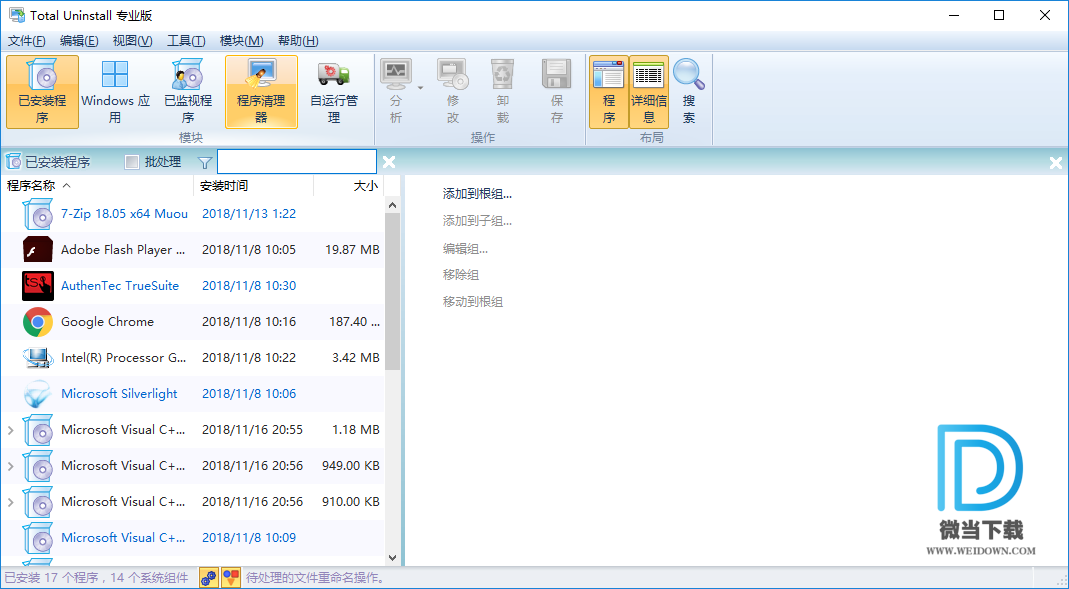Choose 添加到根组... option

click(477, 194)
